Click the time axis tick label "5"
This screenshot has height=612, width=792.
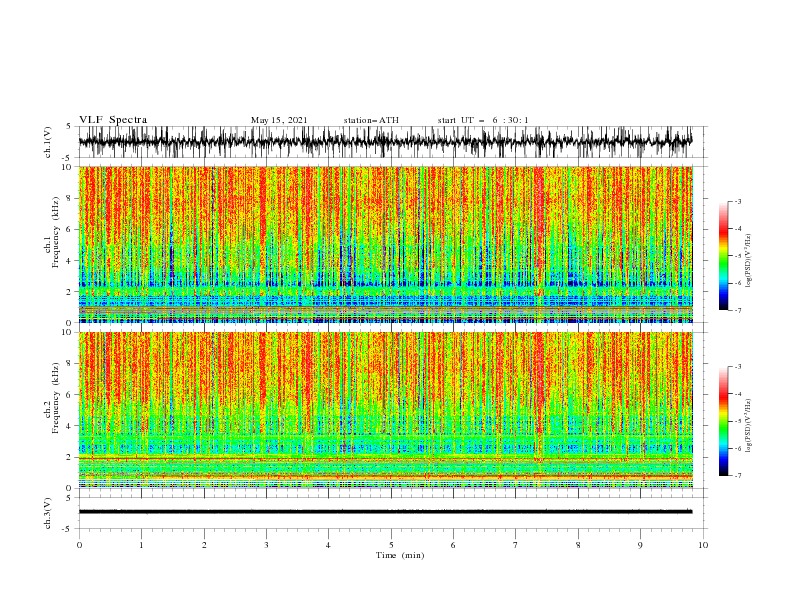391,545
